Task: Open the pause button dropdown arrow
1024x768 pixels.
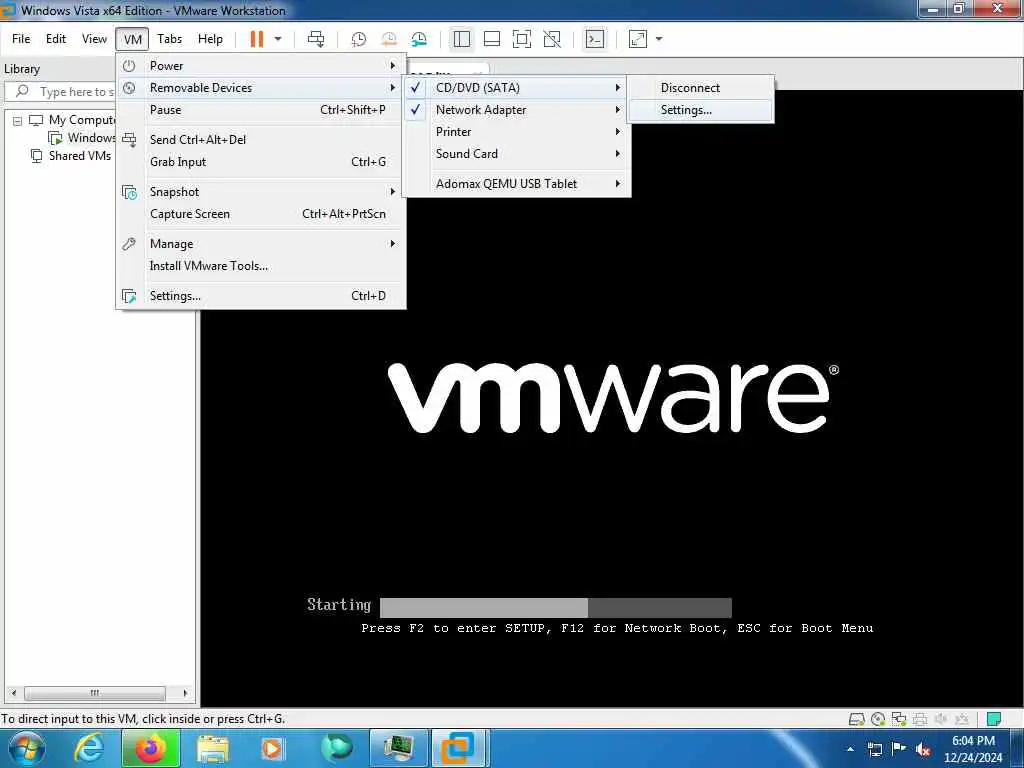Action: [x=278, y=39]
